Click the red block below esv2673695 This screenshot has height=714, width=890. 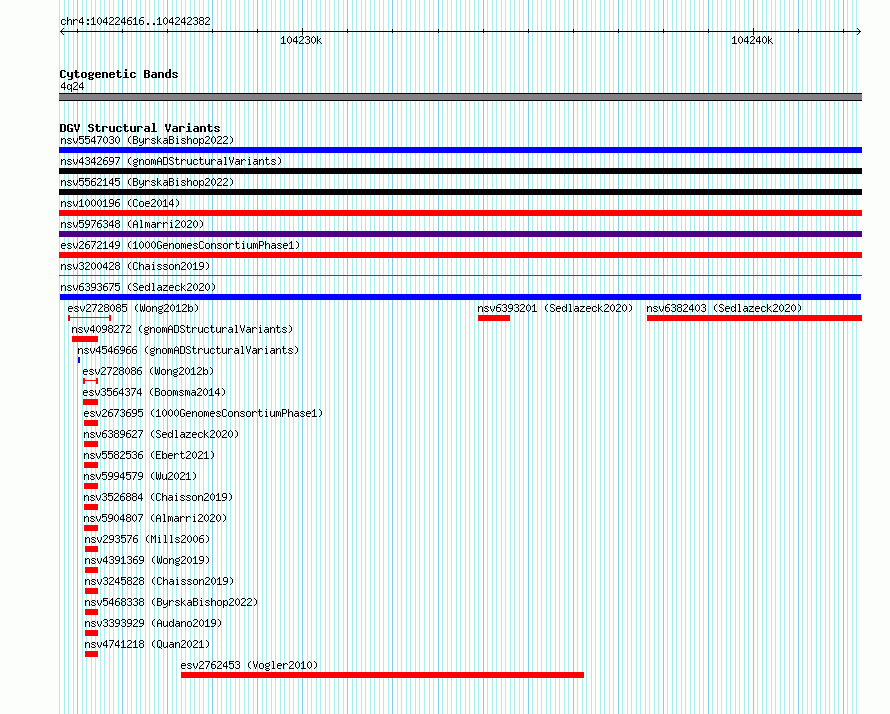(91, 423)
